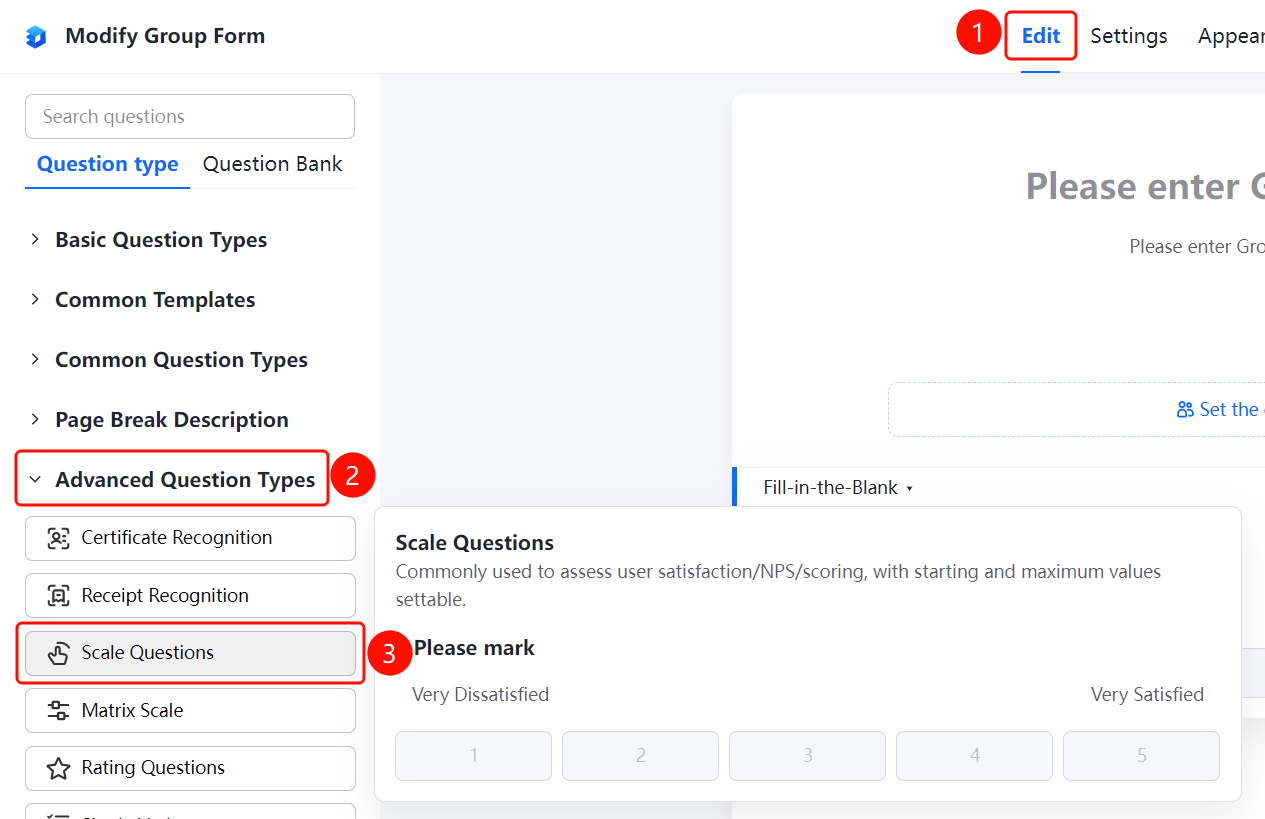Select the Edit tab
Viewport: 1265px width, 819px height.
pos(1041,36)
